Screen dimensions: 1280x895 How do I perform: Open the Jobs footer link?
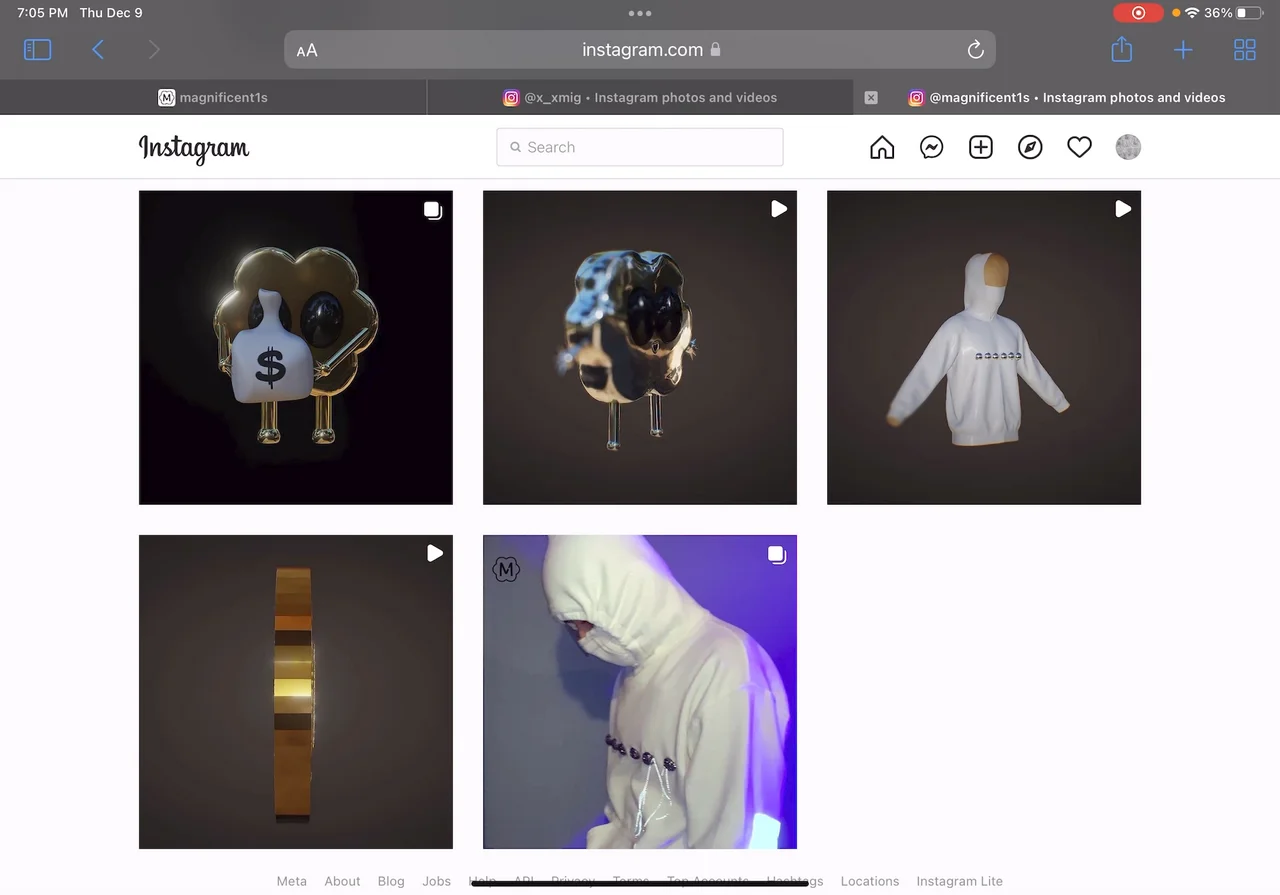pyautogui.click(x=437, y=881)
